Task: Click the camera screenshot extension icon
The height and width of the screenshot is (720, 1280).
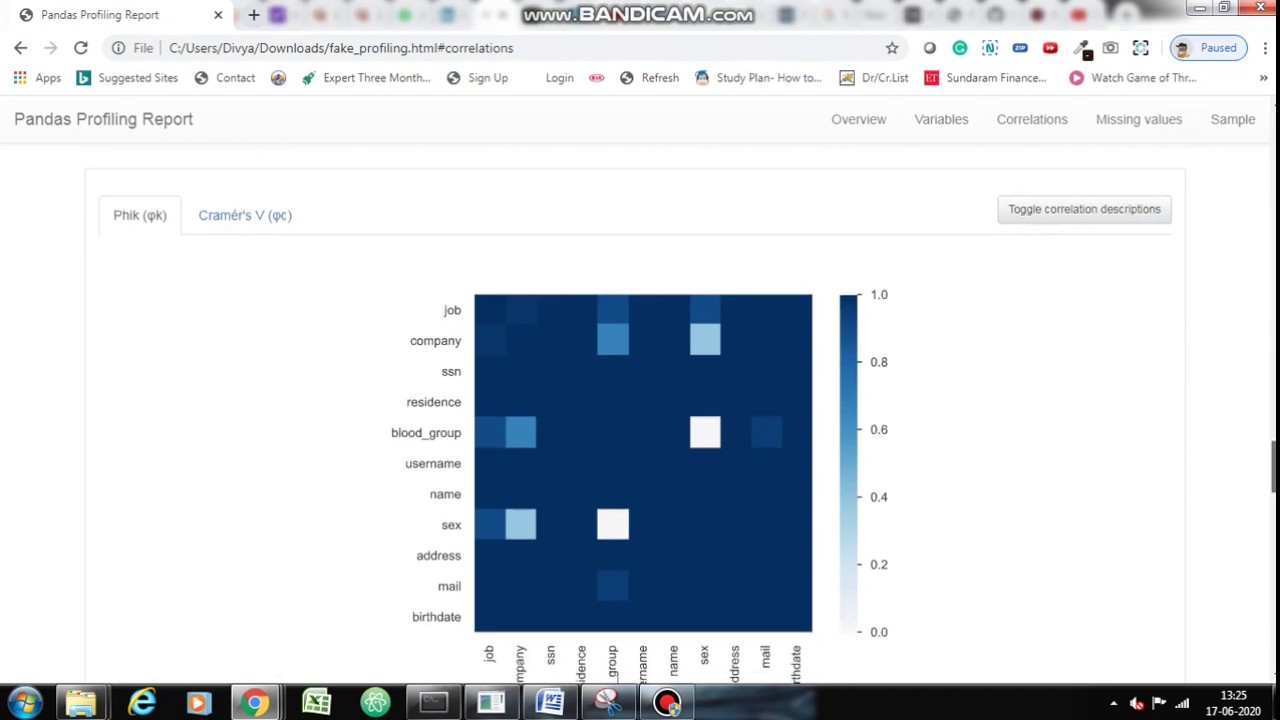Action: 1110,48
